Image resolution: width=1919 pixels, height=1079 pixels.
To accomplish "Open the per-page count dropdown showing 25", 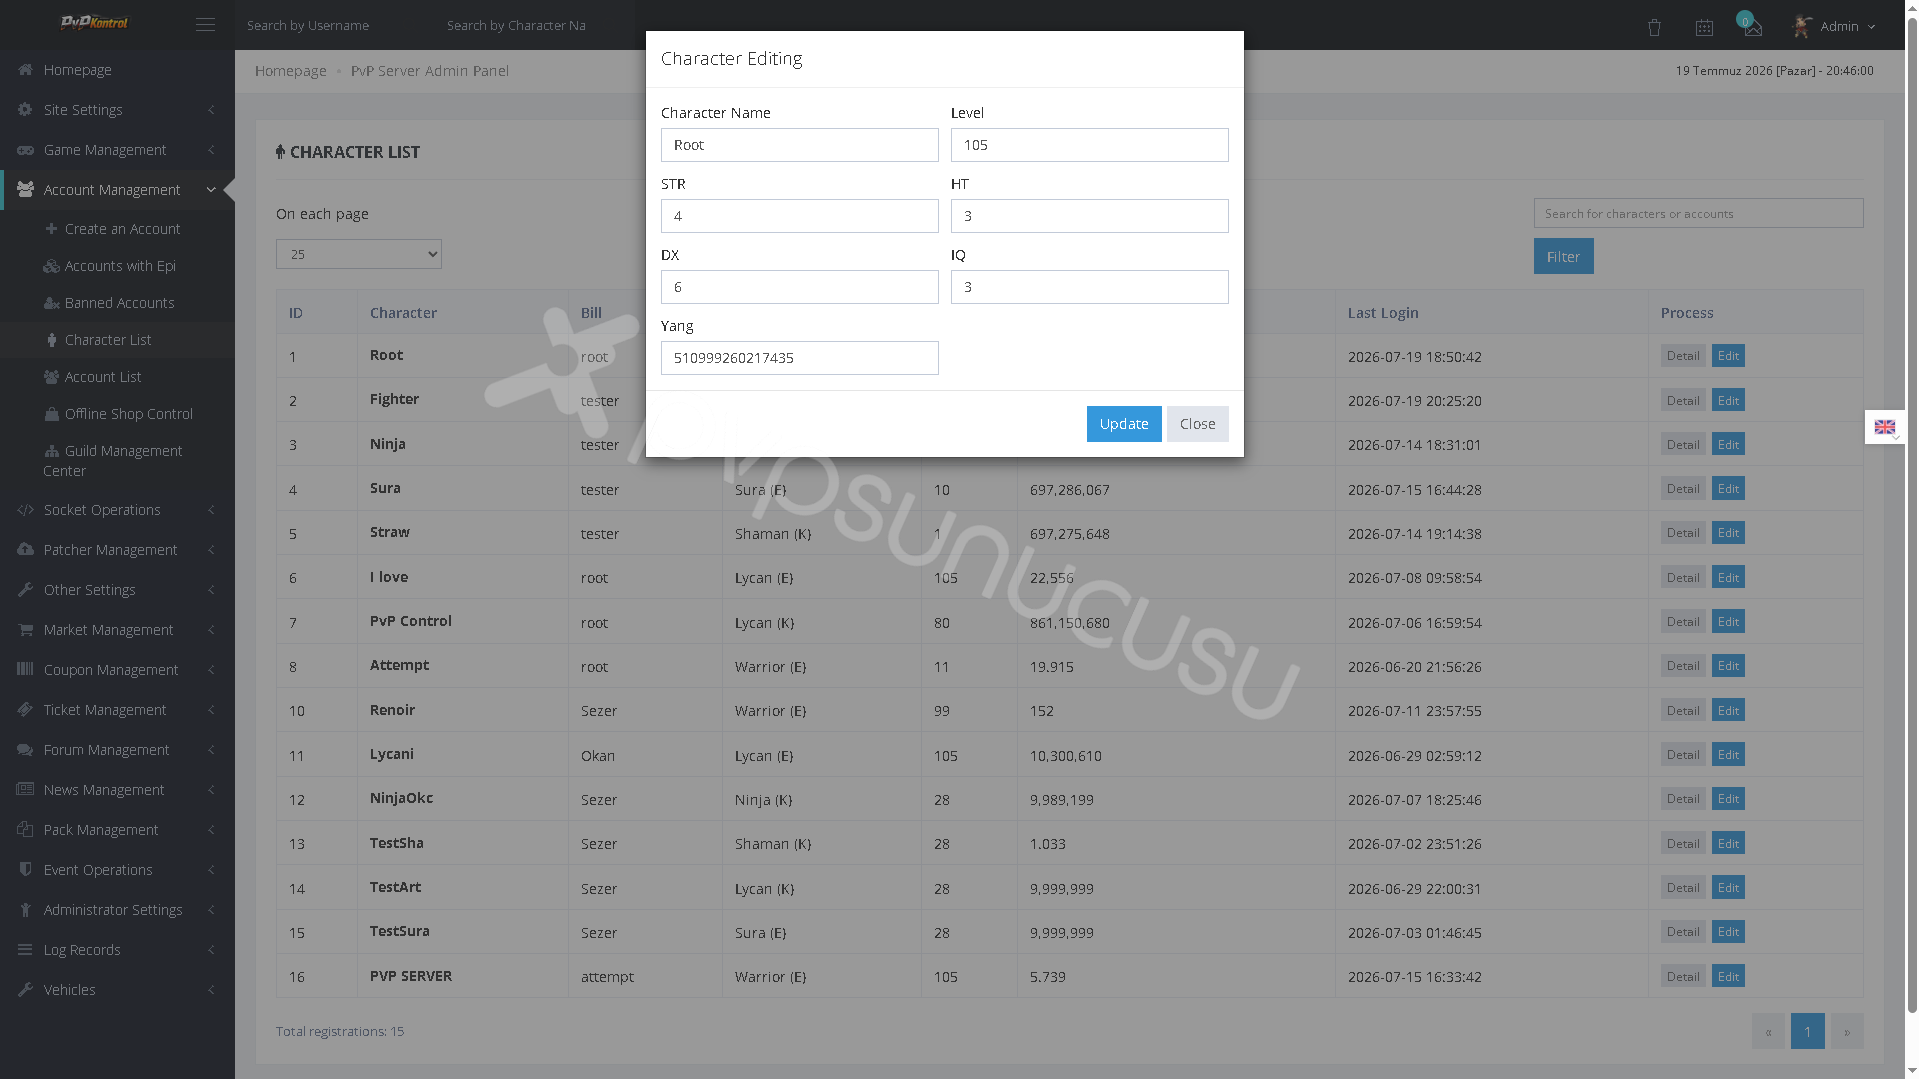I will tap(359, 254).
